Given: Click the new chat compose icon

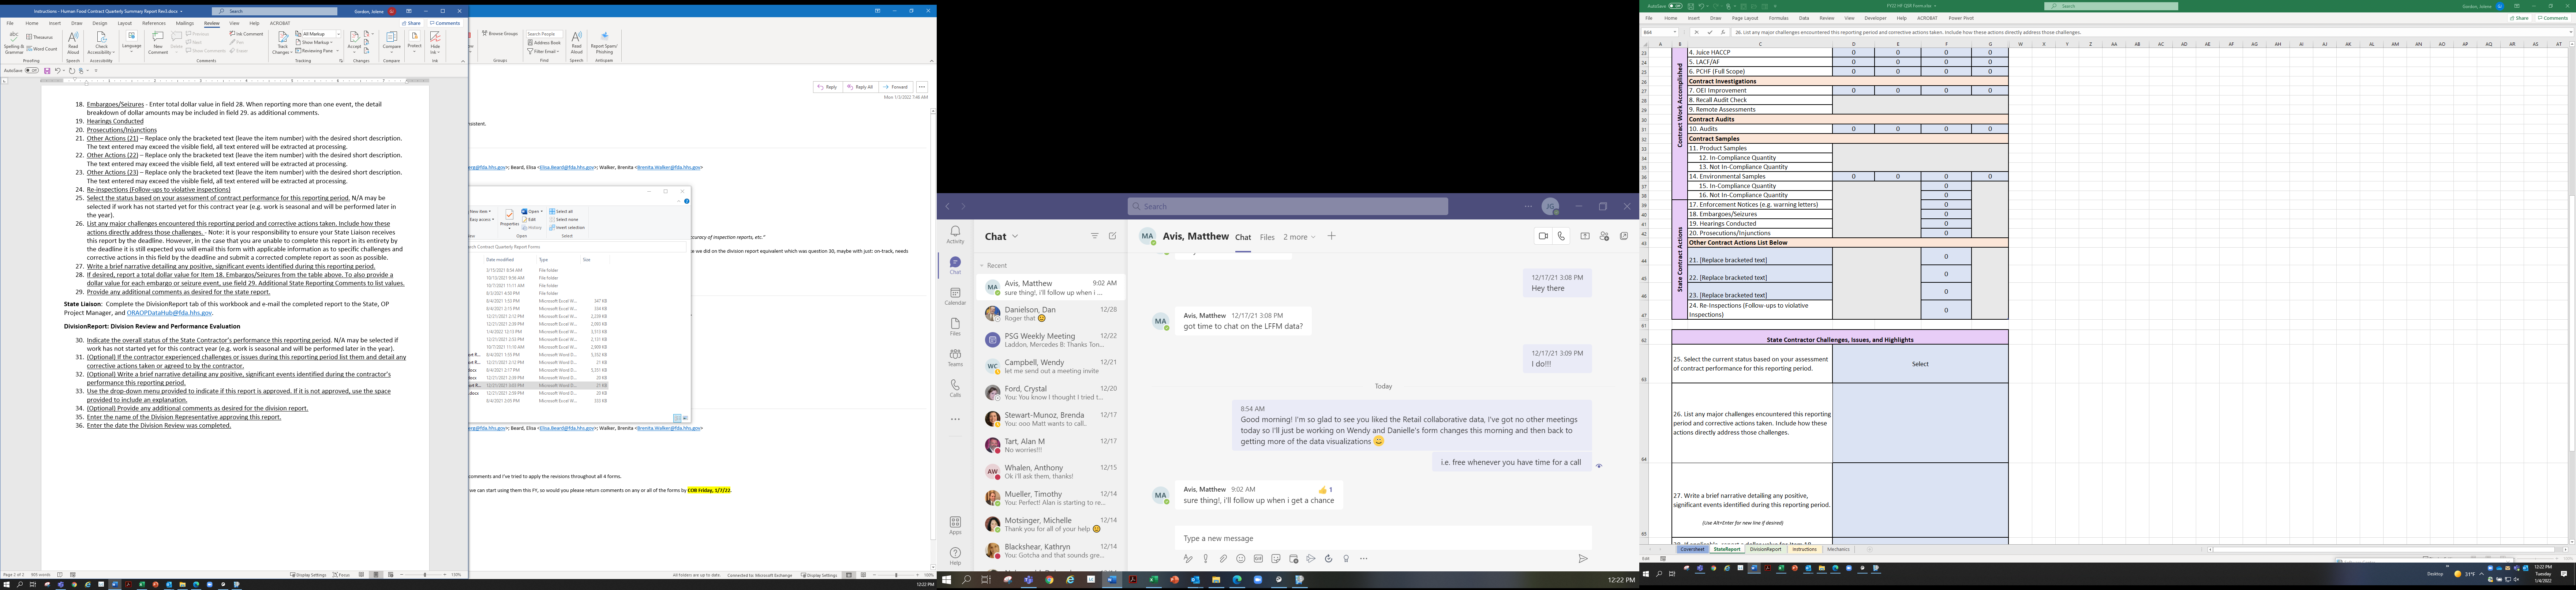Looking at the screenshot, I should click(1112, 236).
